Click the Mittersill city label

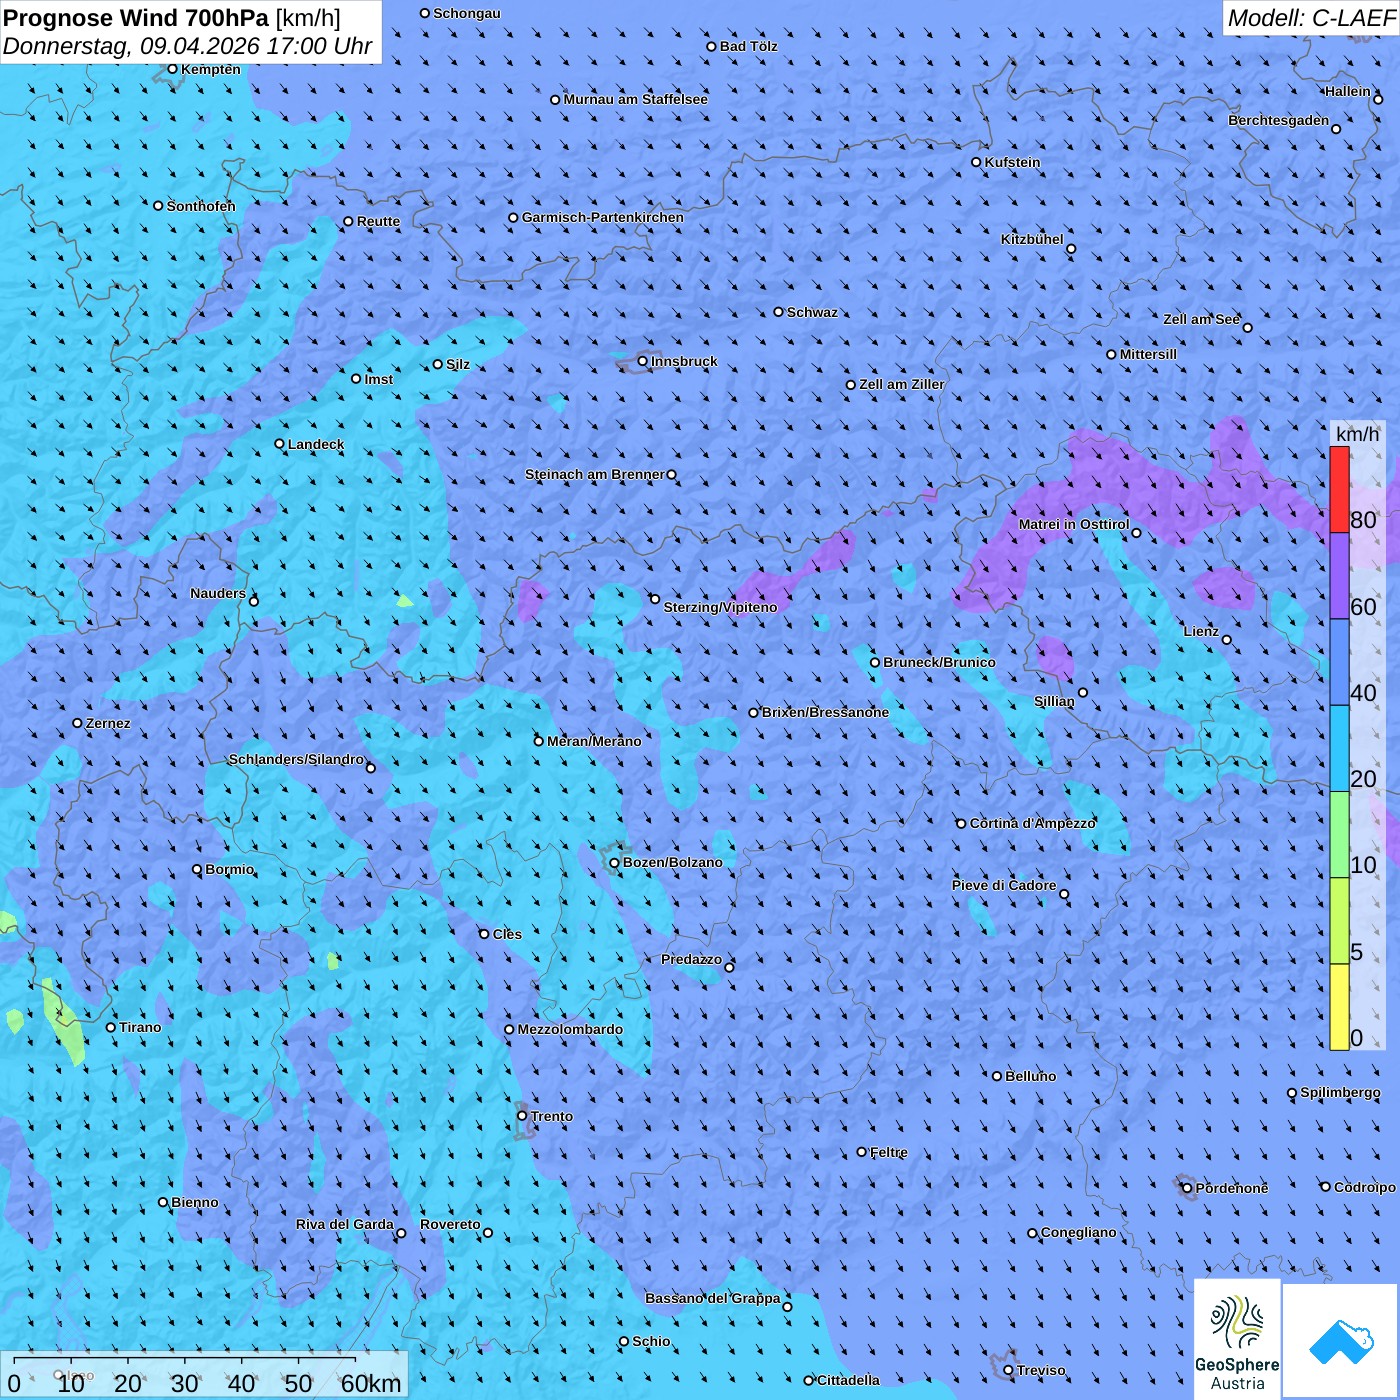pos(1148,354)
